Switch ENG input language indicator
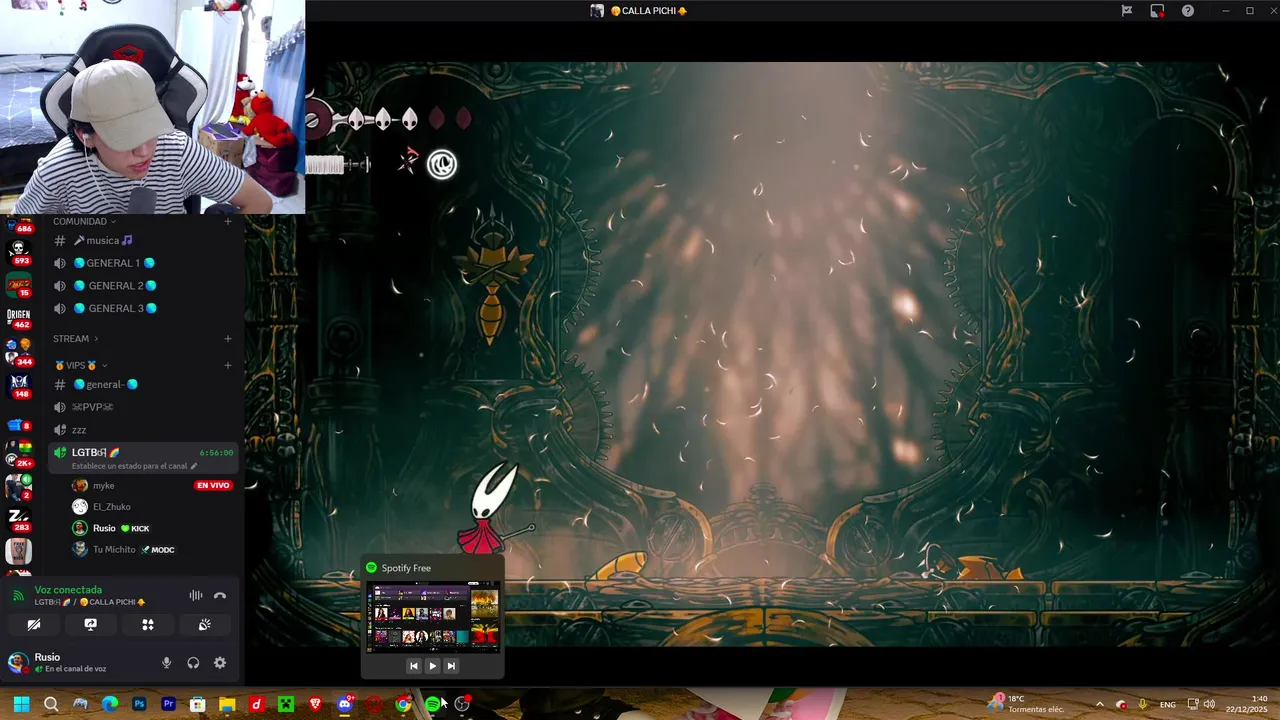The width and height of the screenshot is (1280, 720). click(x=1167, y=704)
